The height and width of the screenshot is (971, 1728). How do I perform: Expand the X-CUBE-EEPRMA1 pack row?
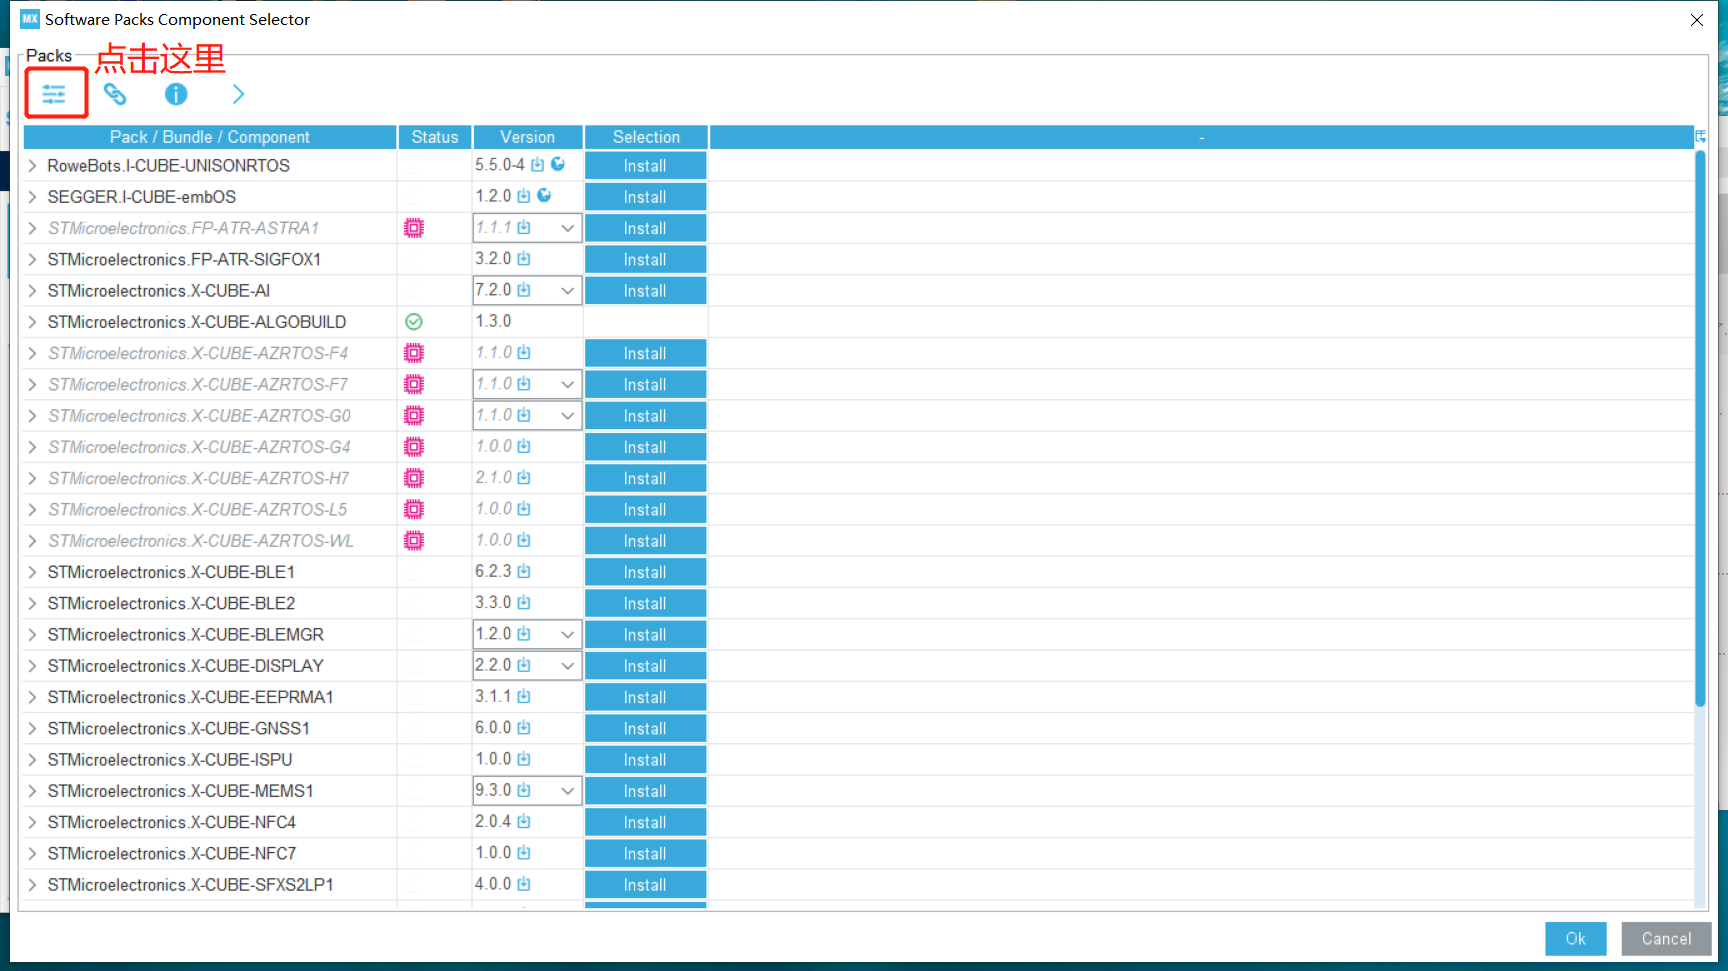(32, 697)
